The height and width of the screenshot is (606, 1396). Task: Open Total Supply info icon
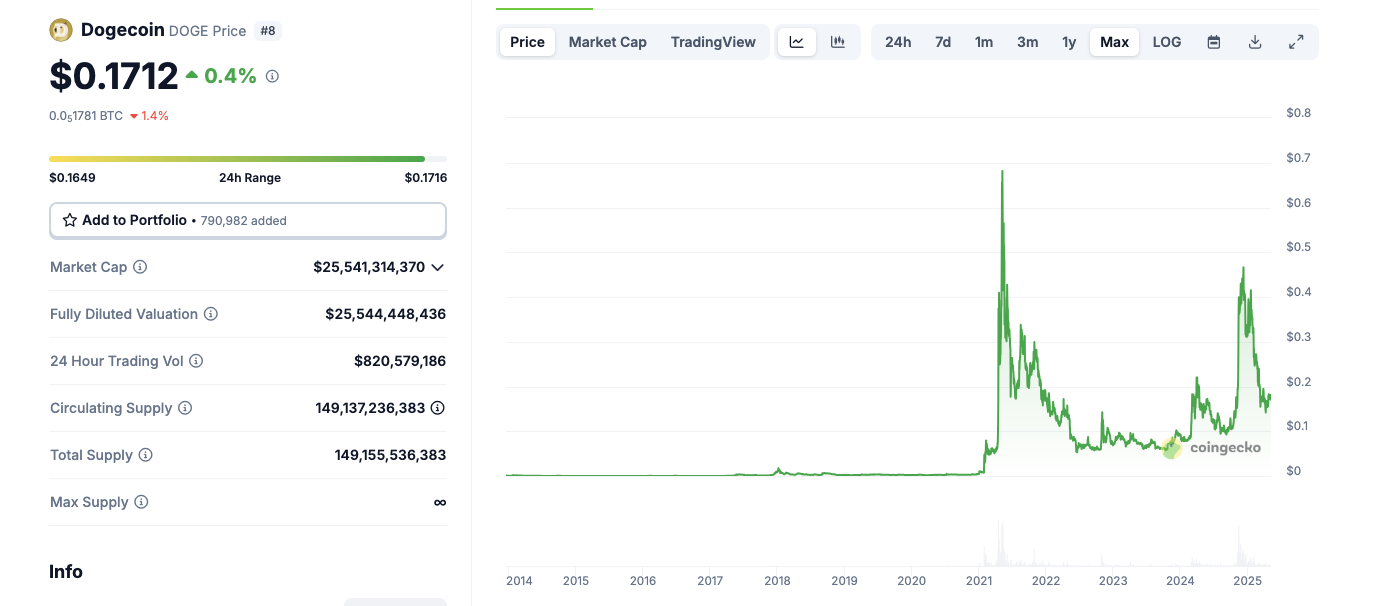(x=145, y=455)
